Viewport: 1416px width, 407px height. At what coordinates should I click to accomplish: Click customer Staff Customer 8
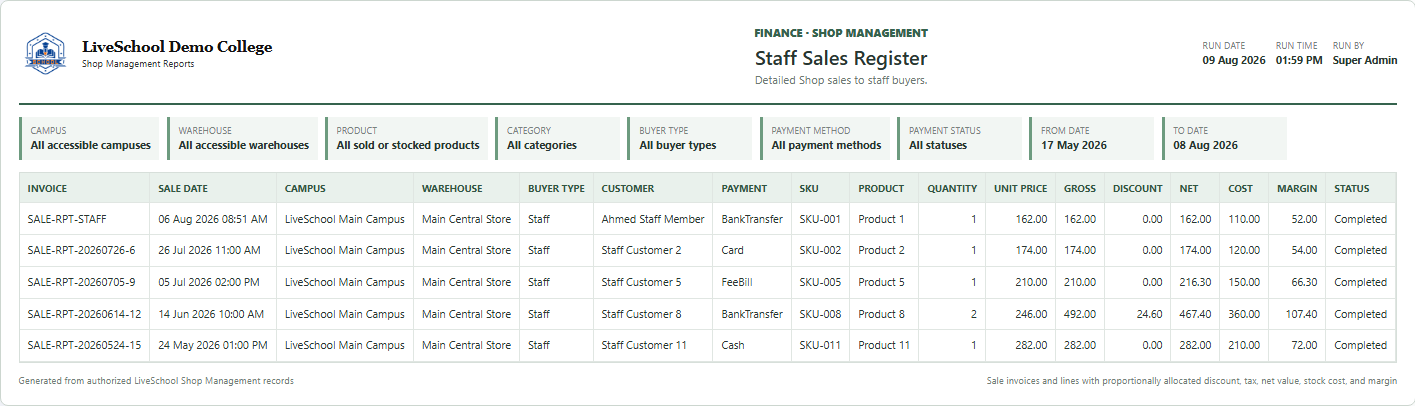pyautogui.click(x=642, y=314)
